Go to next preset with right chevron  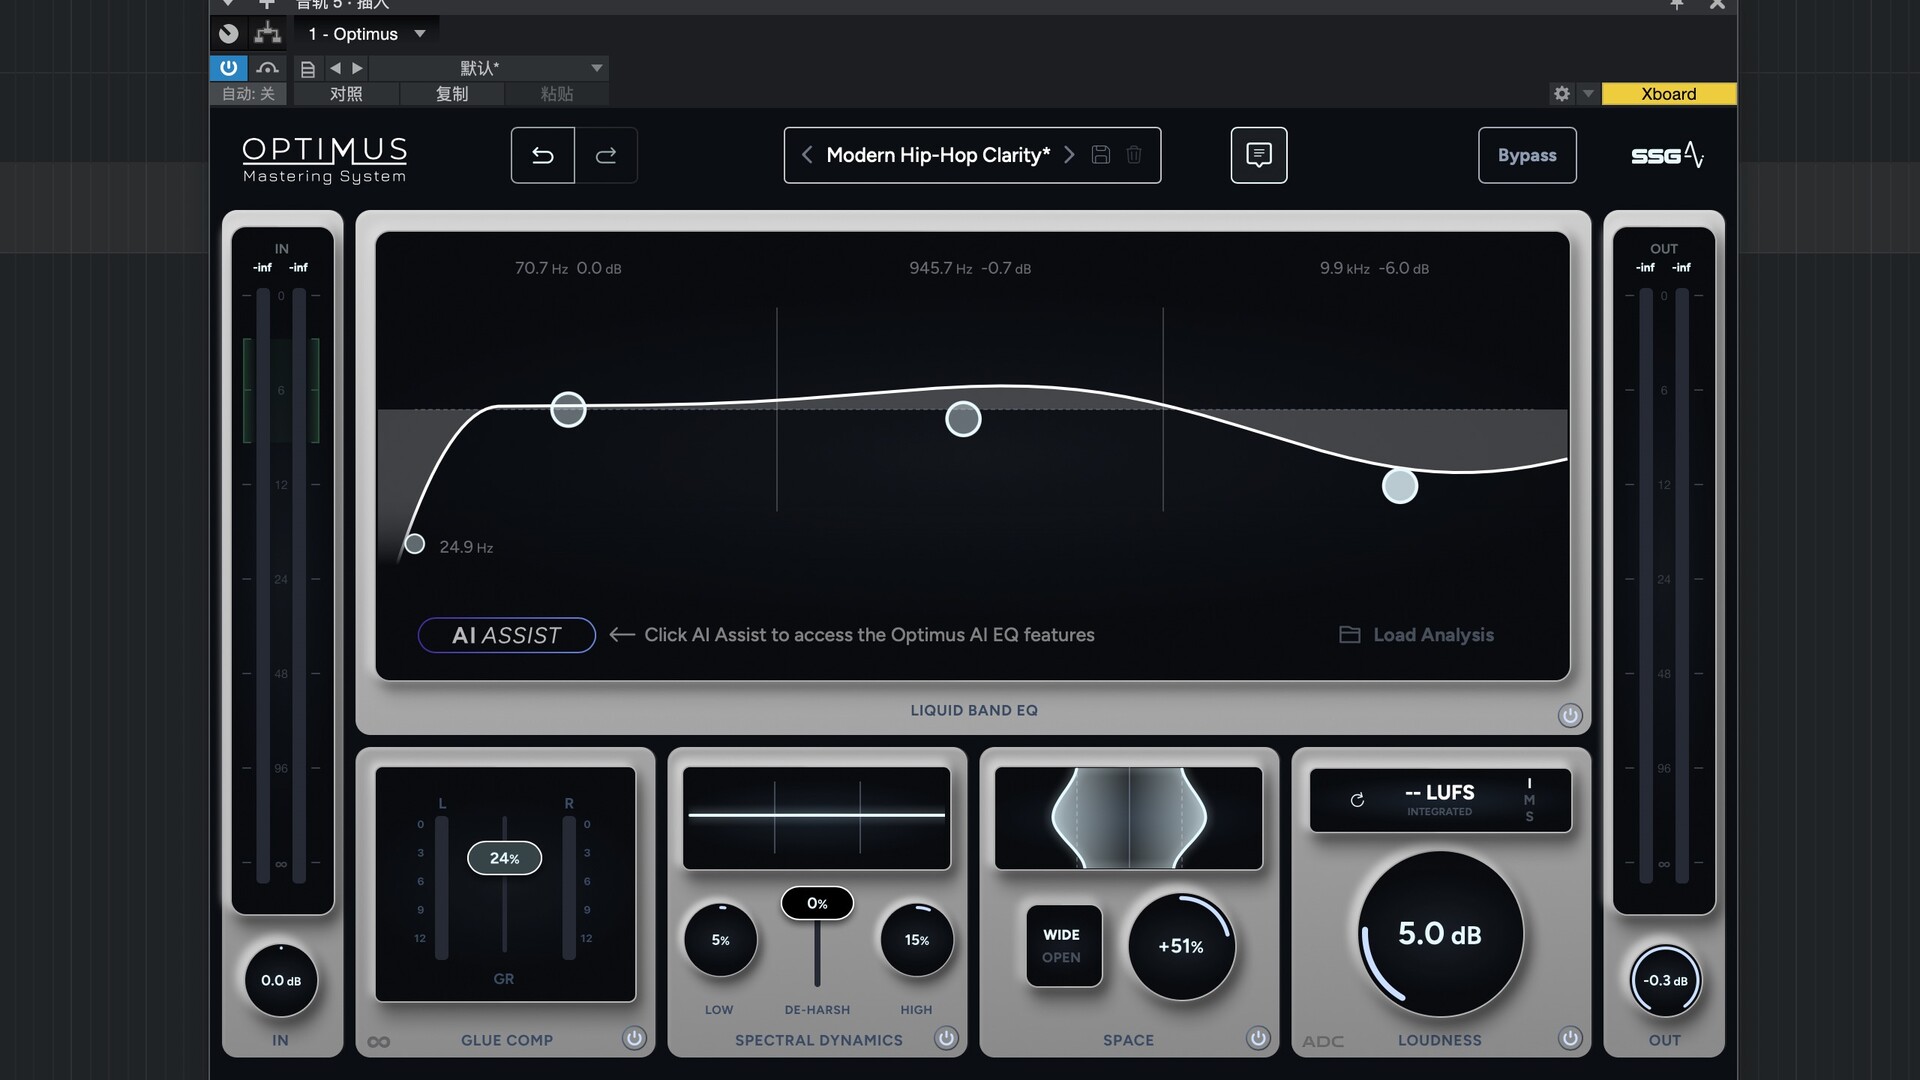(x=1069, y=155)
